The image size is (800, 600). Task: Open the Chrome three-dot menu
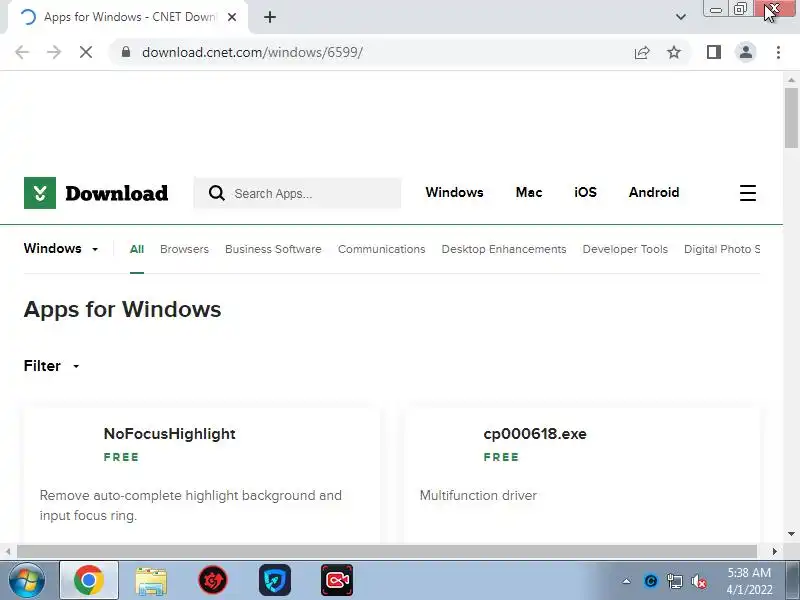coord(778,52)
